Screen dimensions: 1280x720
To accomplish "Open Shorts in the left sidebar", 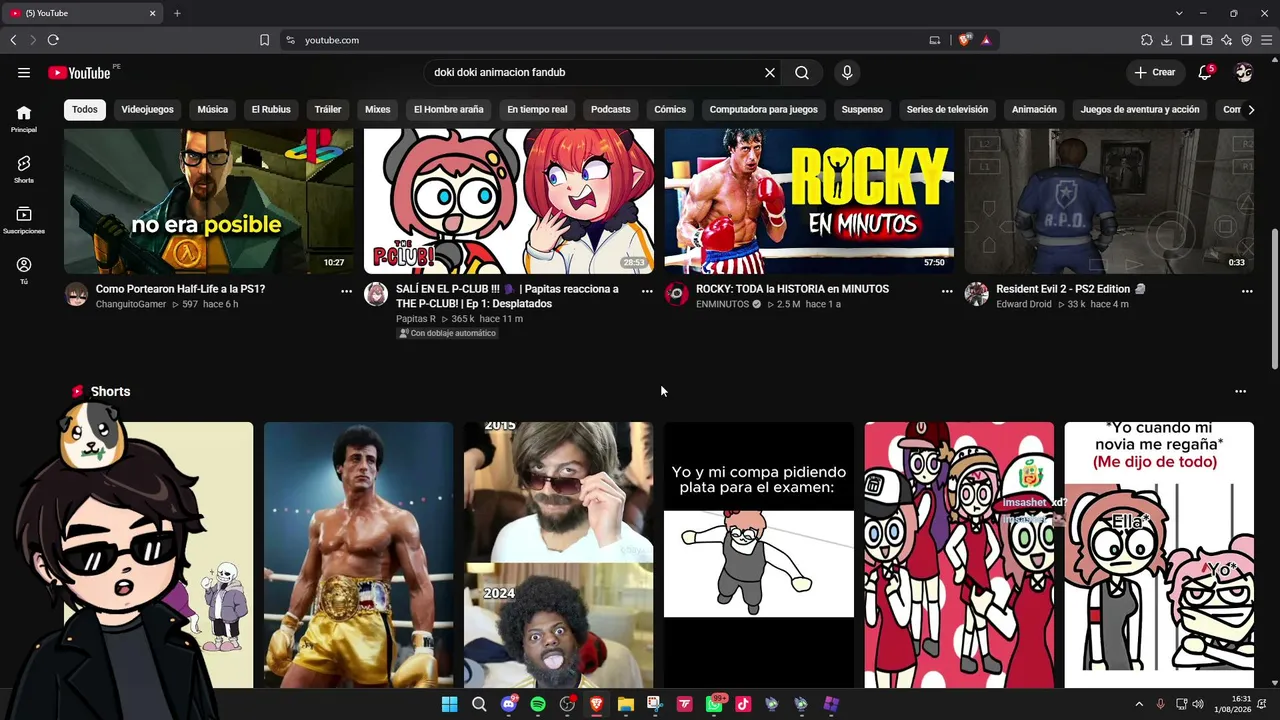I will (x=24, y=169).
